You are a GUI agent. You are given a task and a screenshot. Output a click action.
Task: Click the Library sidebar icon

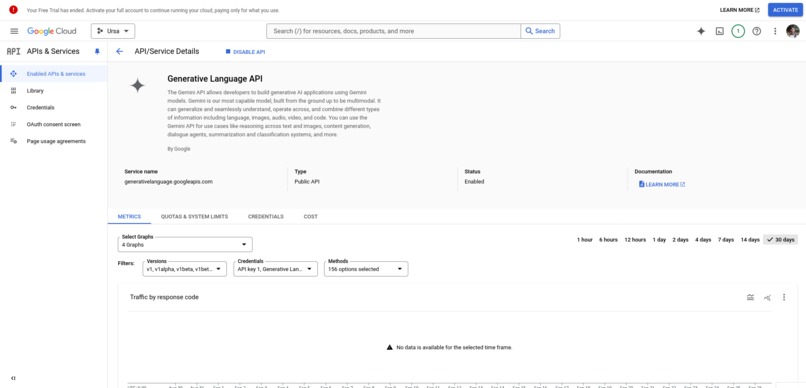13,90
